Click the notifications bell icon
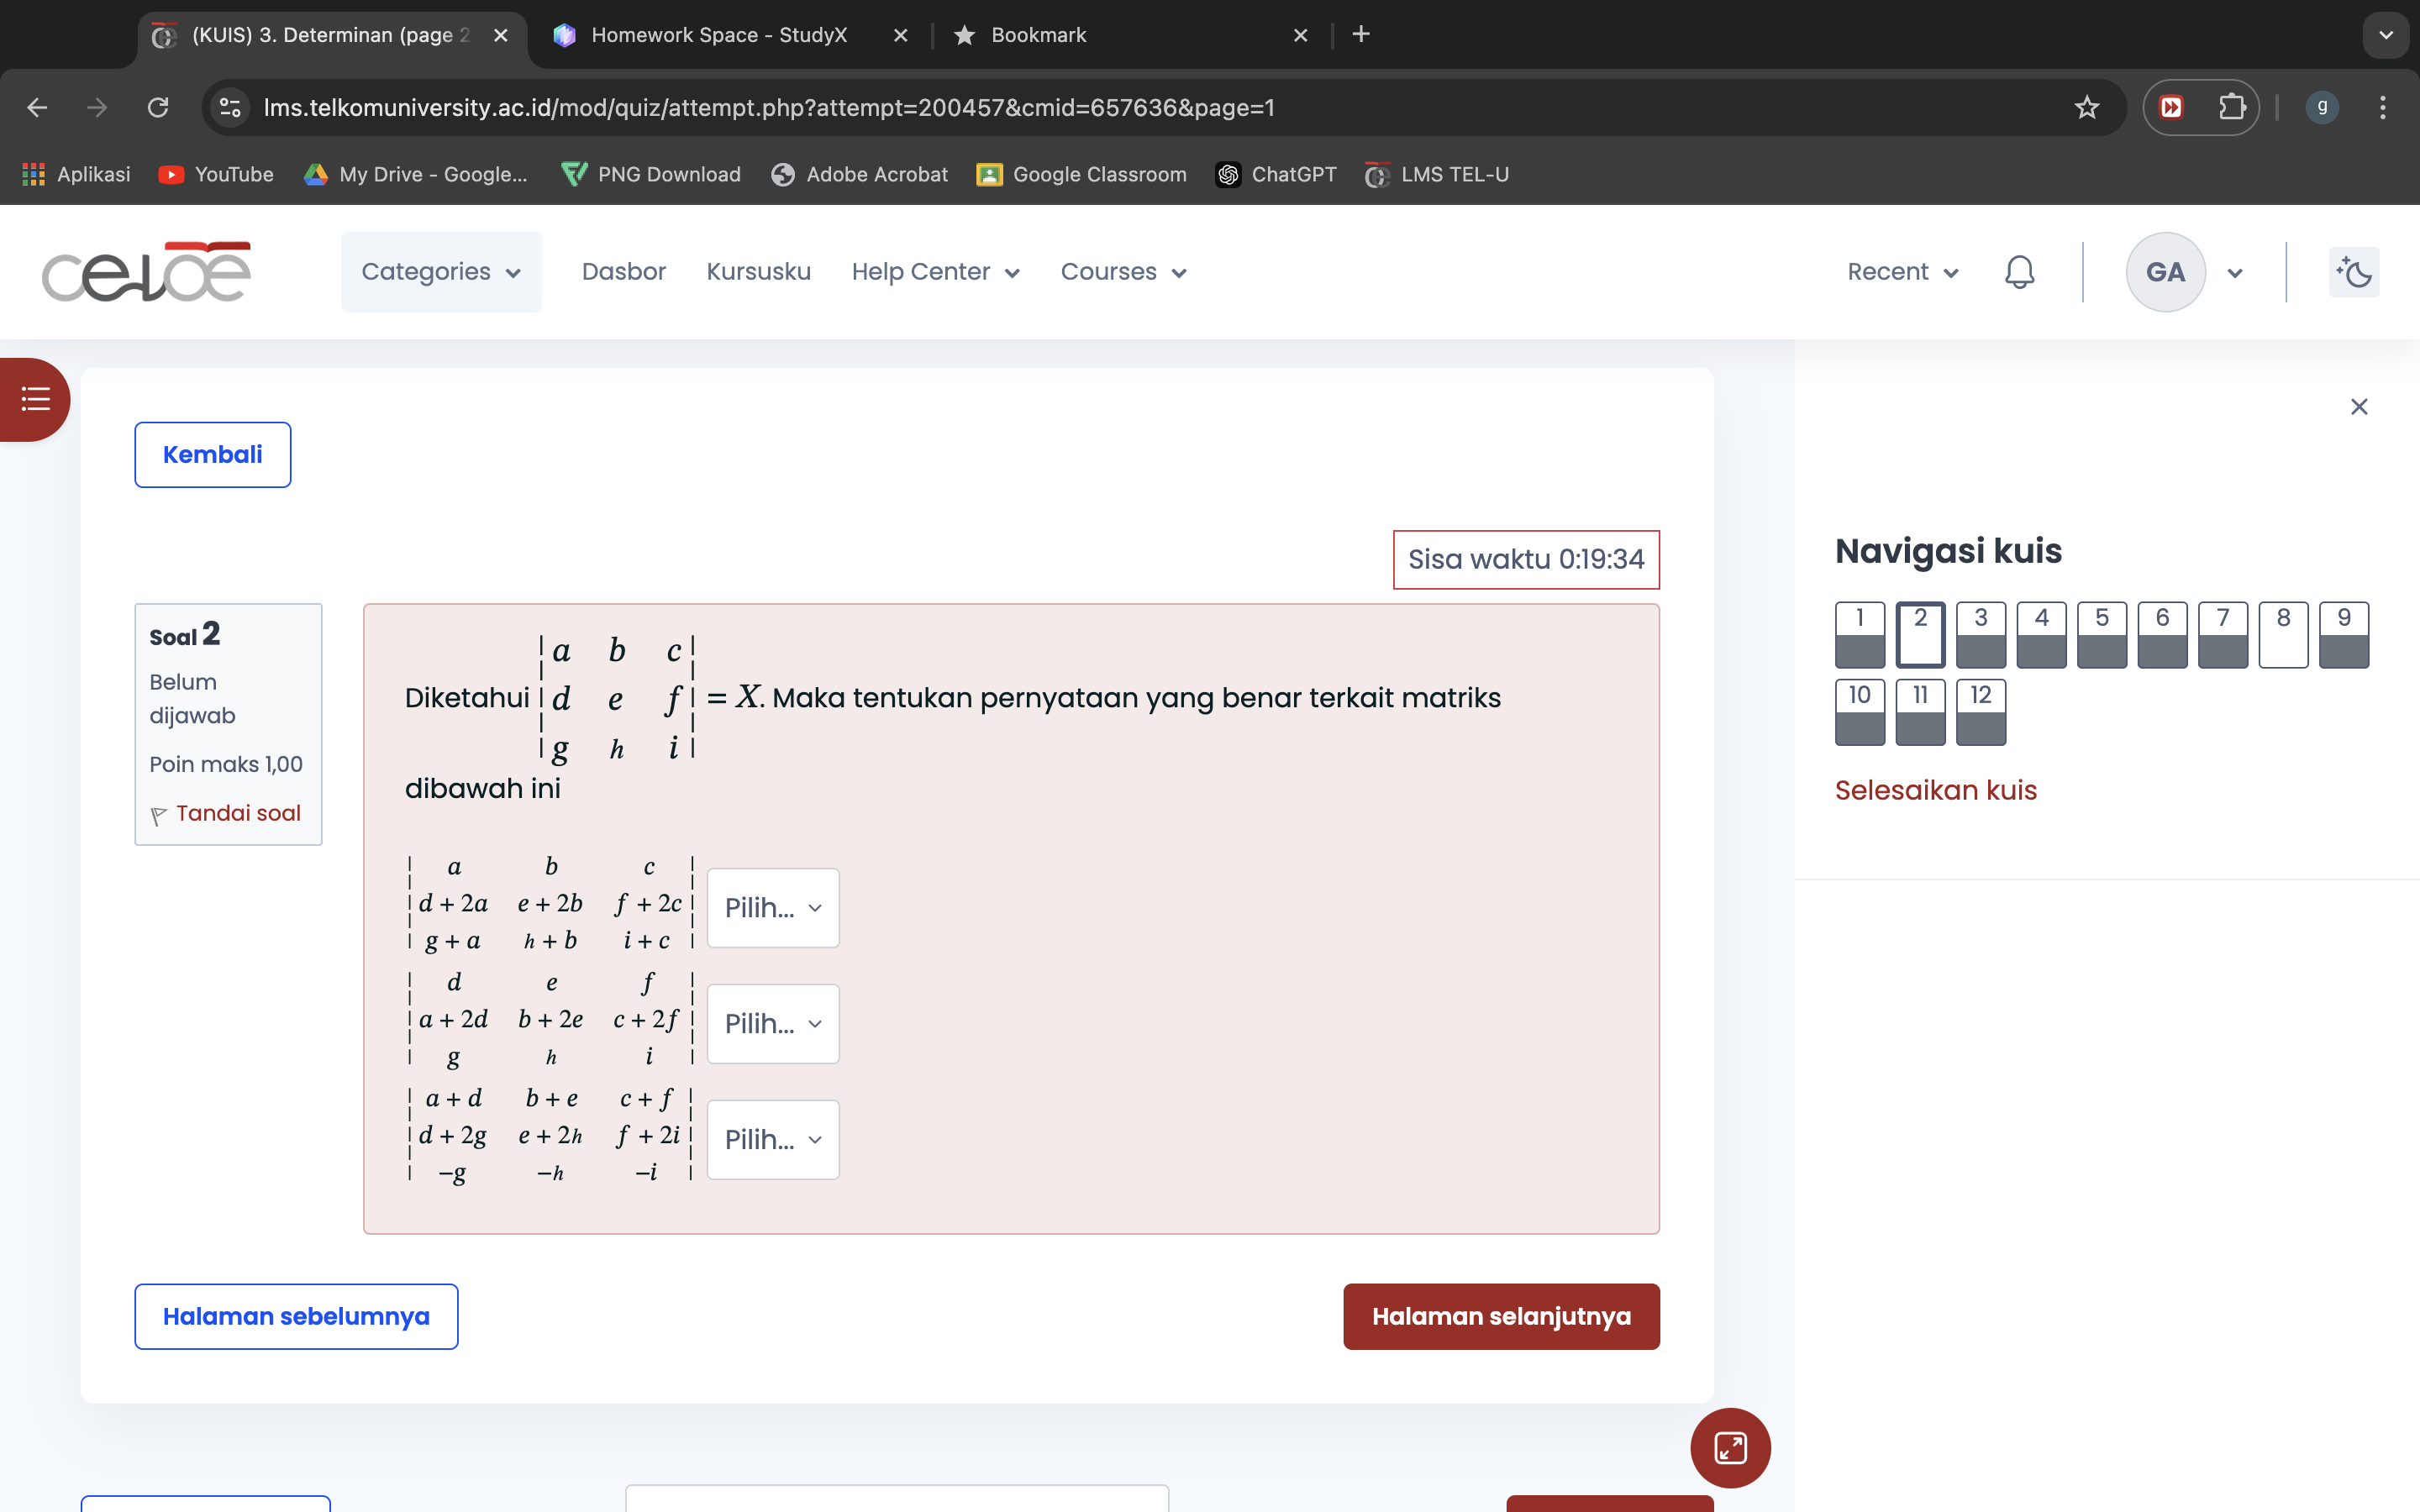The image size is (2420, 1512). [2019, 270]
